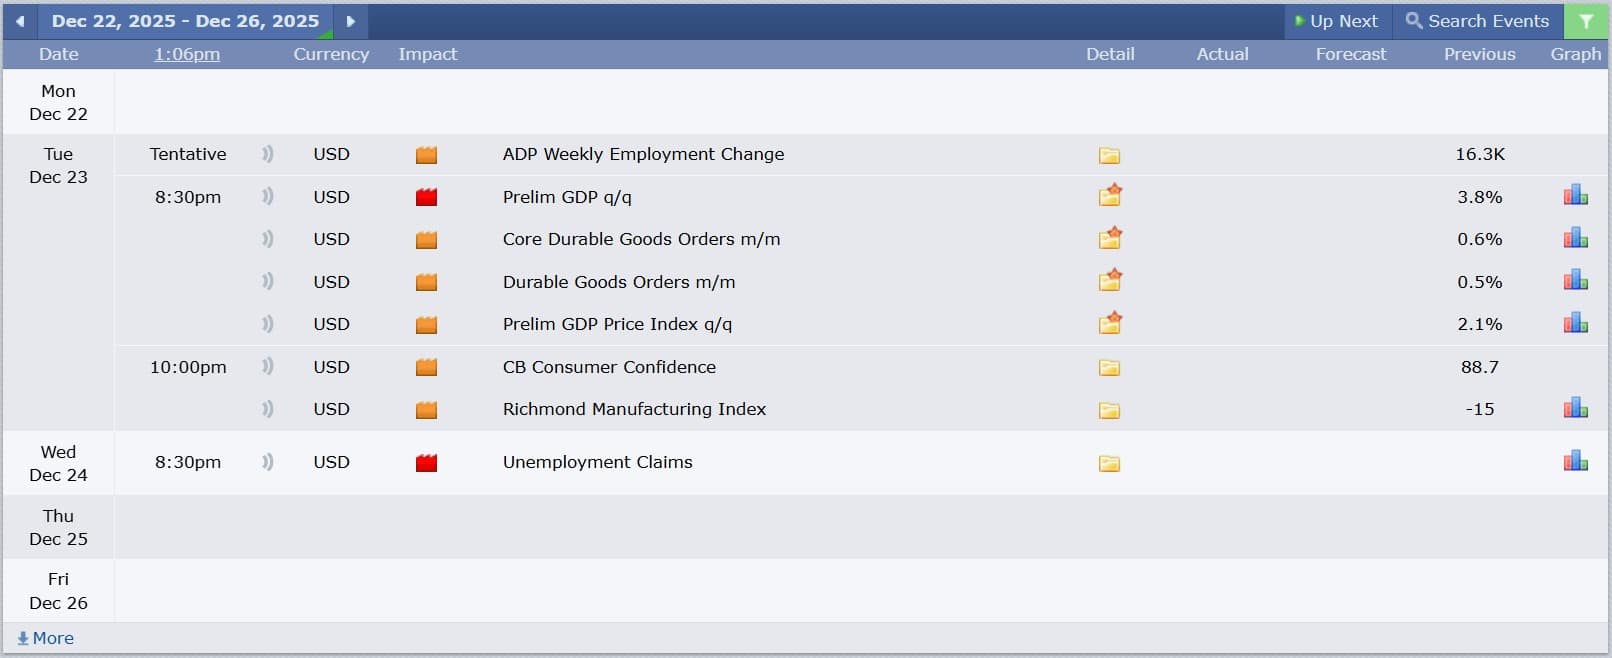The height and width of the screenshot is (658, 1612).
Task: Toggle sound alert for Unemployment Claims row
Action: click(x=267, y=462)
